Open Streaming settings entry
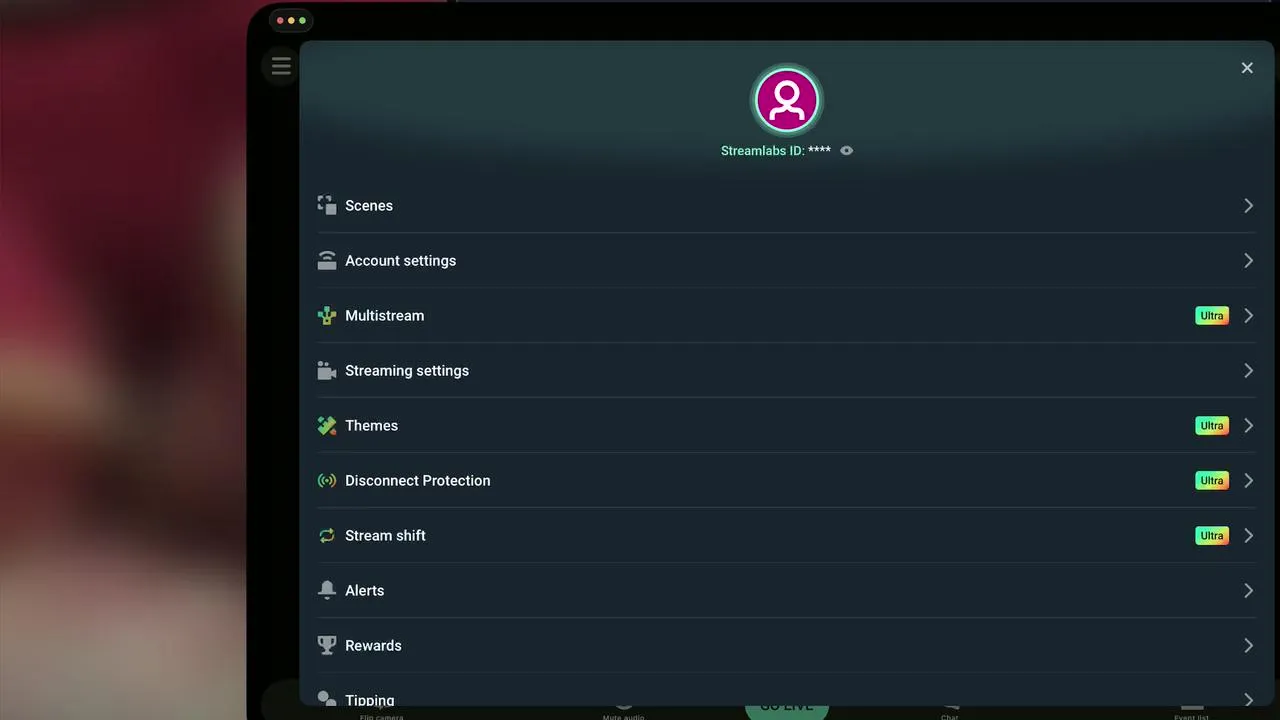The height and width of the screenshot is (720, 1280). (786, 370)
